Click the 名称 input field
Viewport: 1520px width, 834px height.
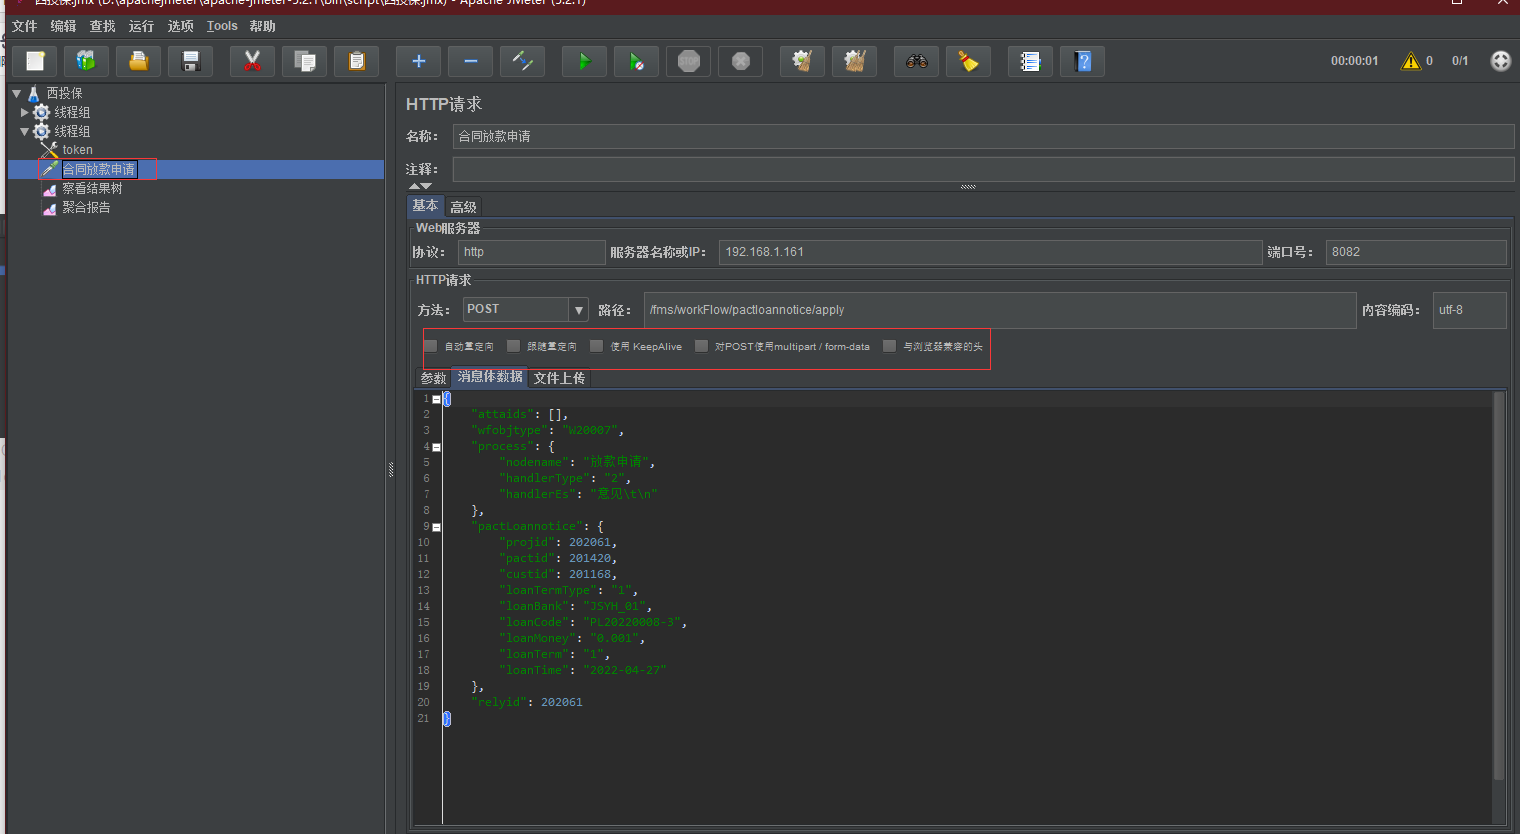point(983,136)
